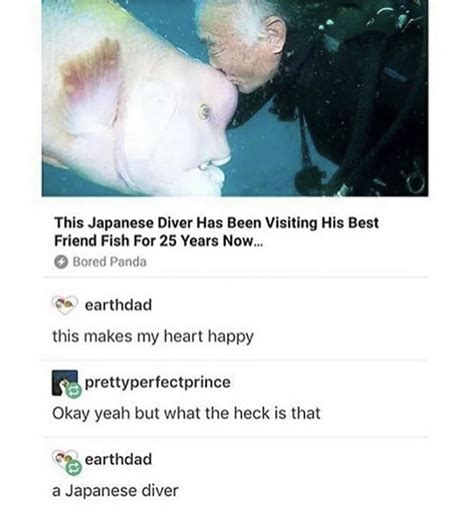The height and width of the screenshot is (511, 474).
Task: Select the reply 'a Japanese diver'
Action: point(115,491)
